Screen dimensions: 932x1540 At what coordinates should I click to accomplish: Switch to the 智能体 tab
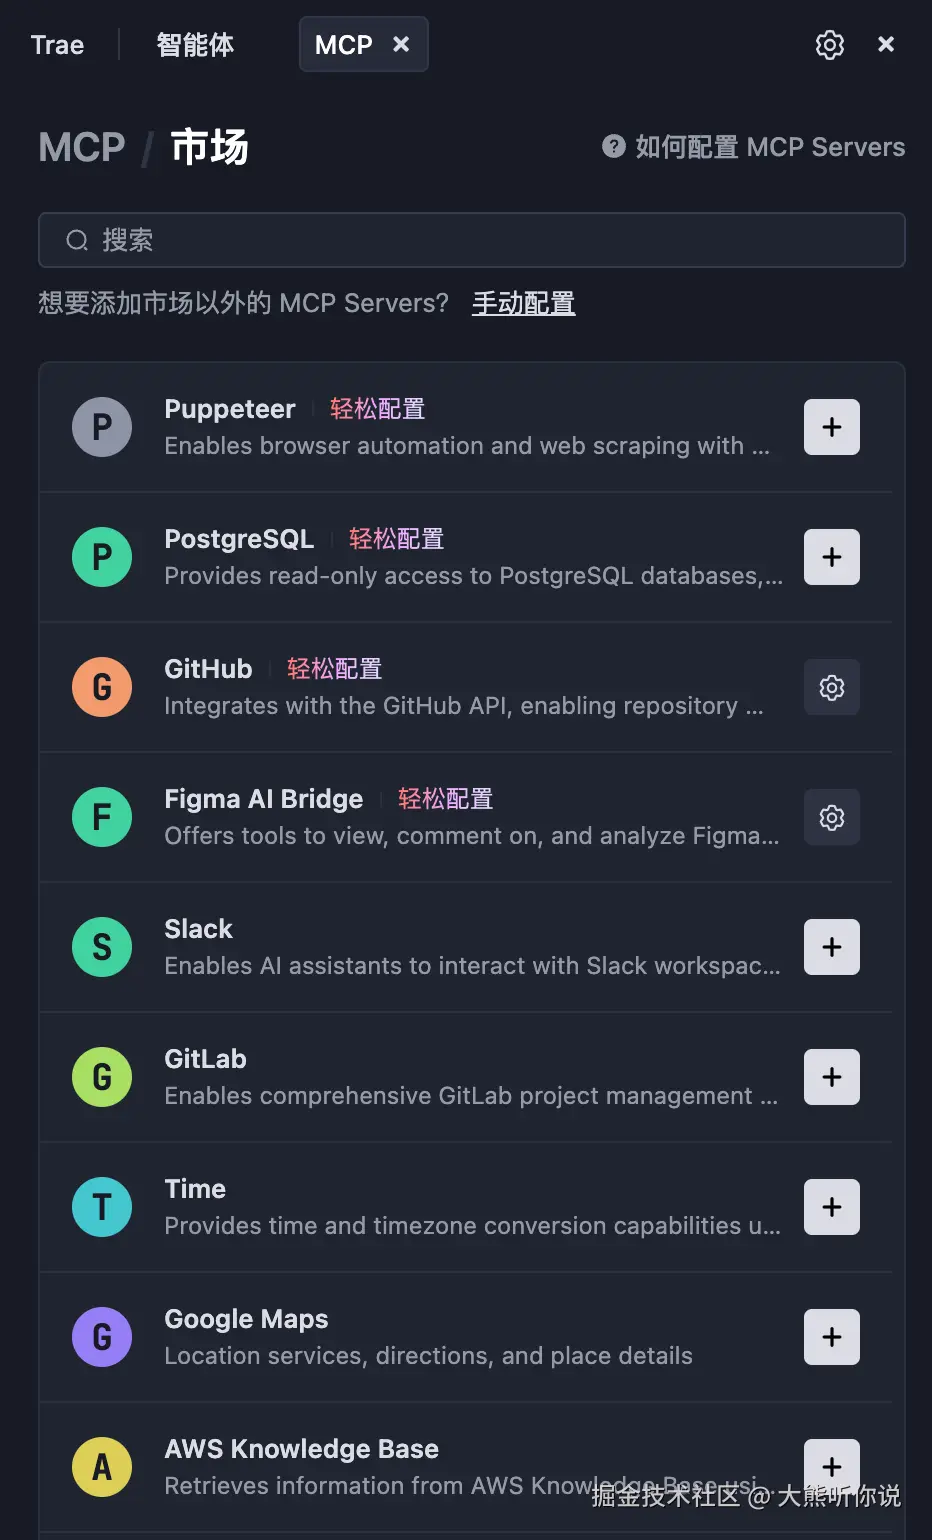pyautogui.click(x=195, y=44)
